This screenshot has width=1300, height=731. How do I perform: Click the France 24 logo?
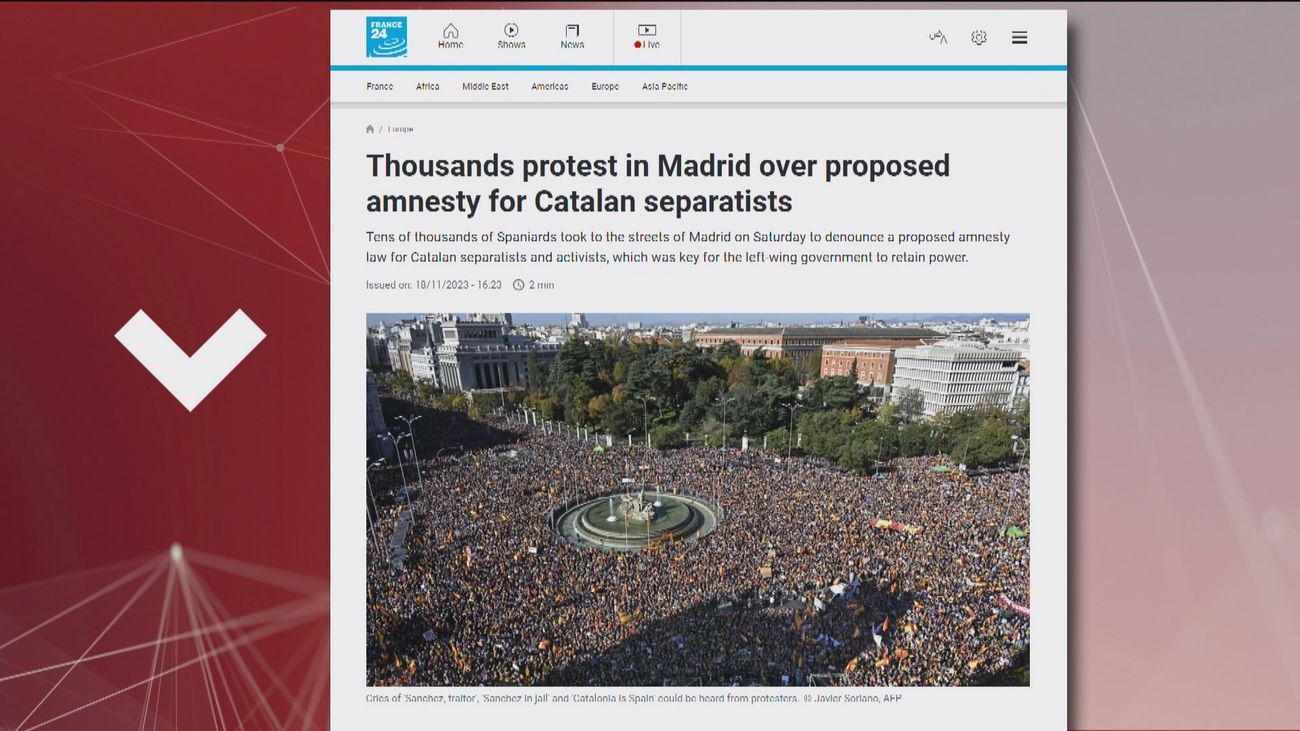(387, 36)
